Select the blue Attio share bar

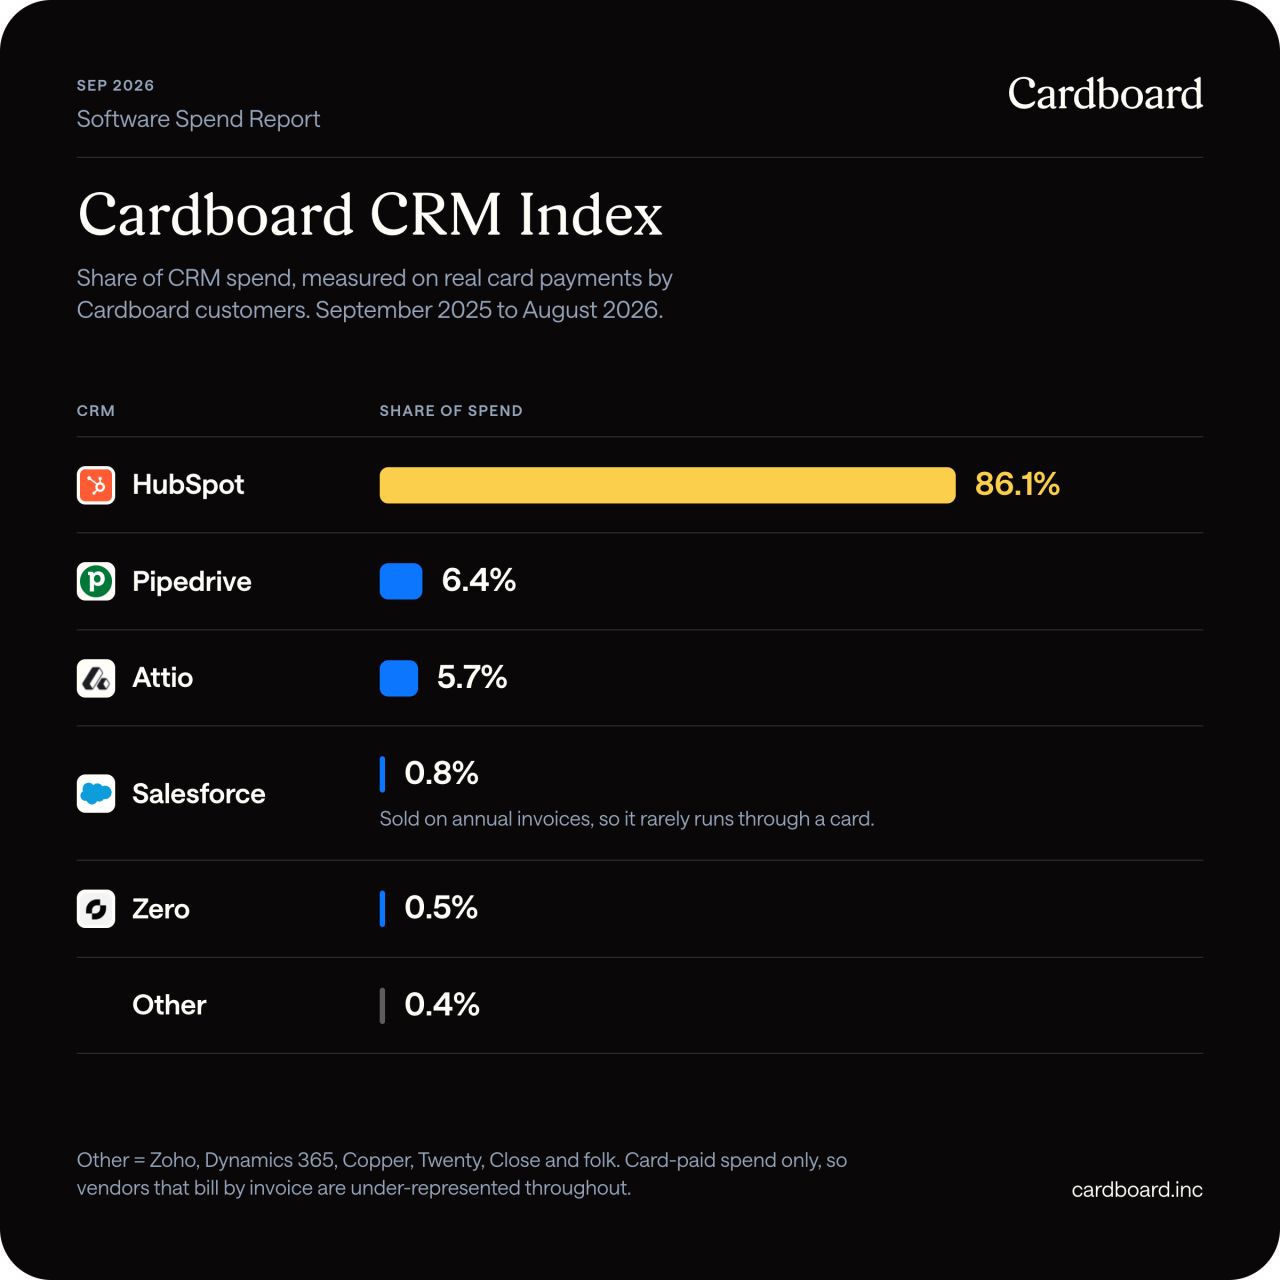tap(399, 678)
